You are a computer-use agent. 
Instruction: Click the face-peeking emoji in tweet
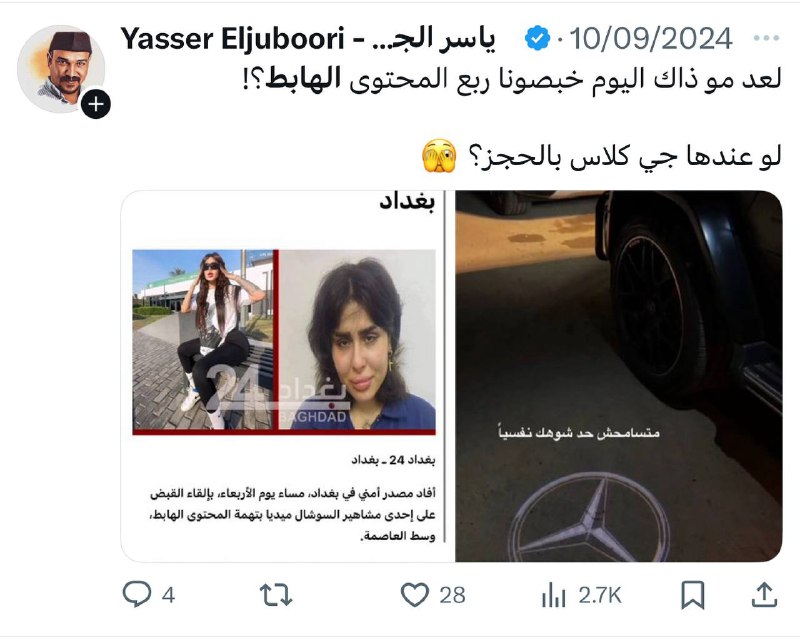pos(439,156)
